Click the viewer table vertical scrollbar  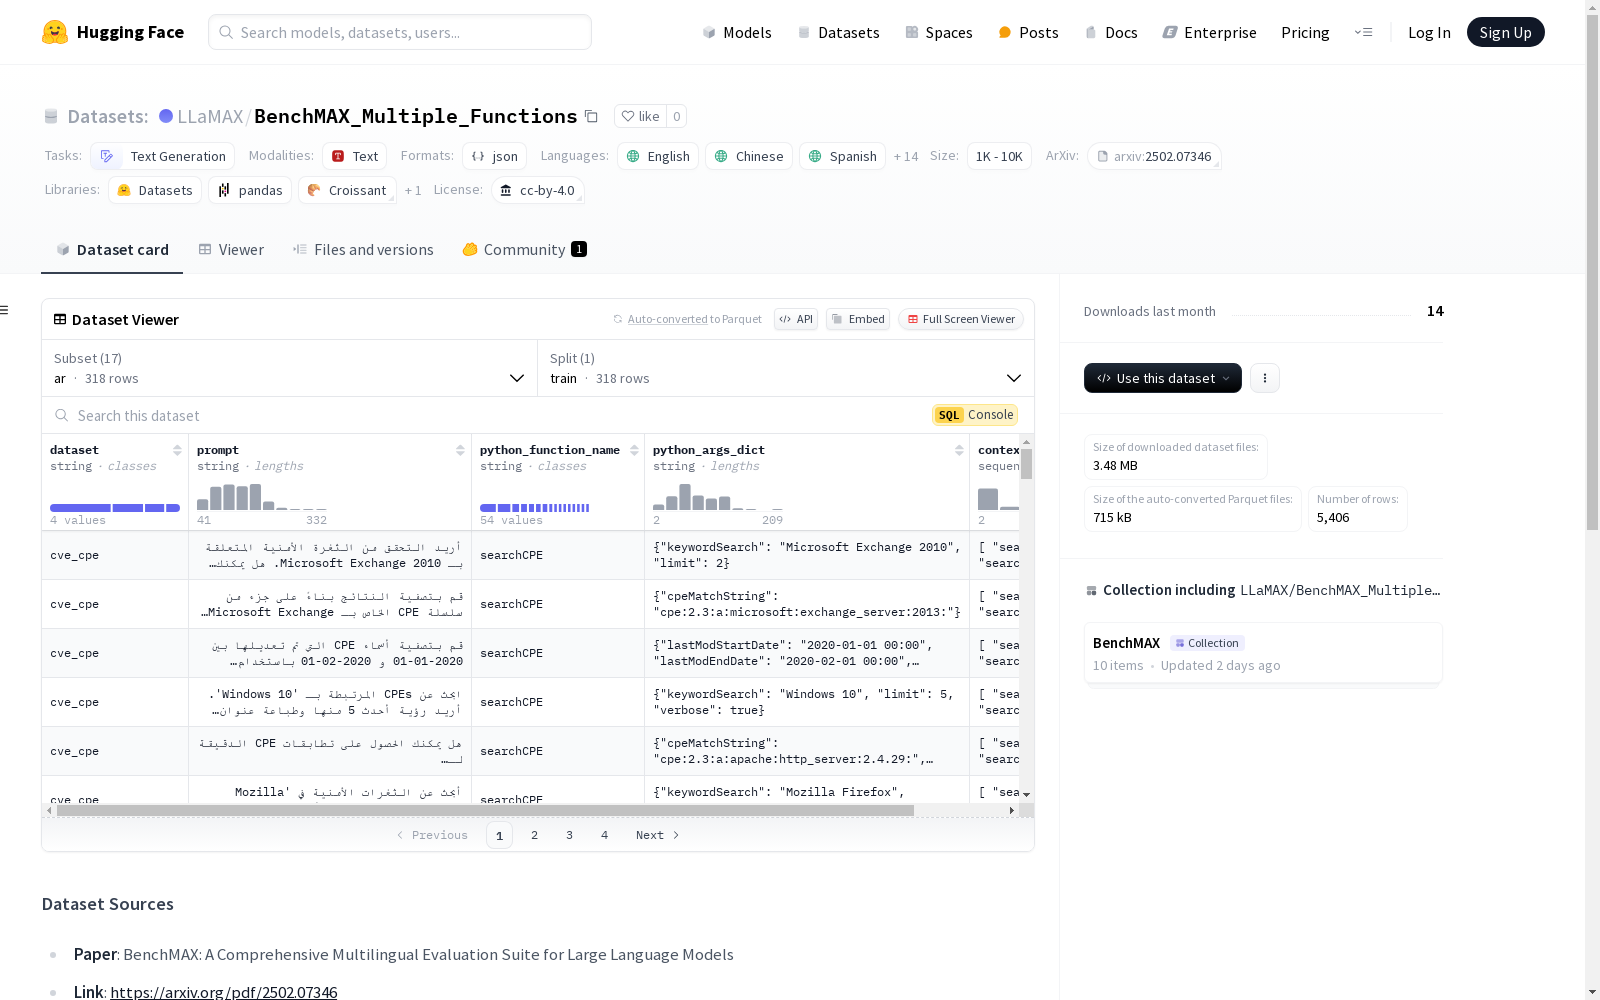1026,464
